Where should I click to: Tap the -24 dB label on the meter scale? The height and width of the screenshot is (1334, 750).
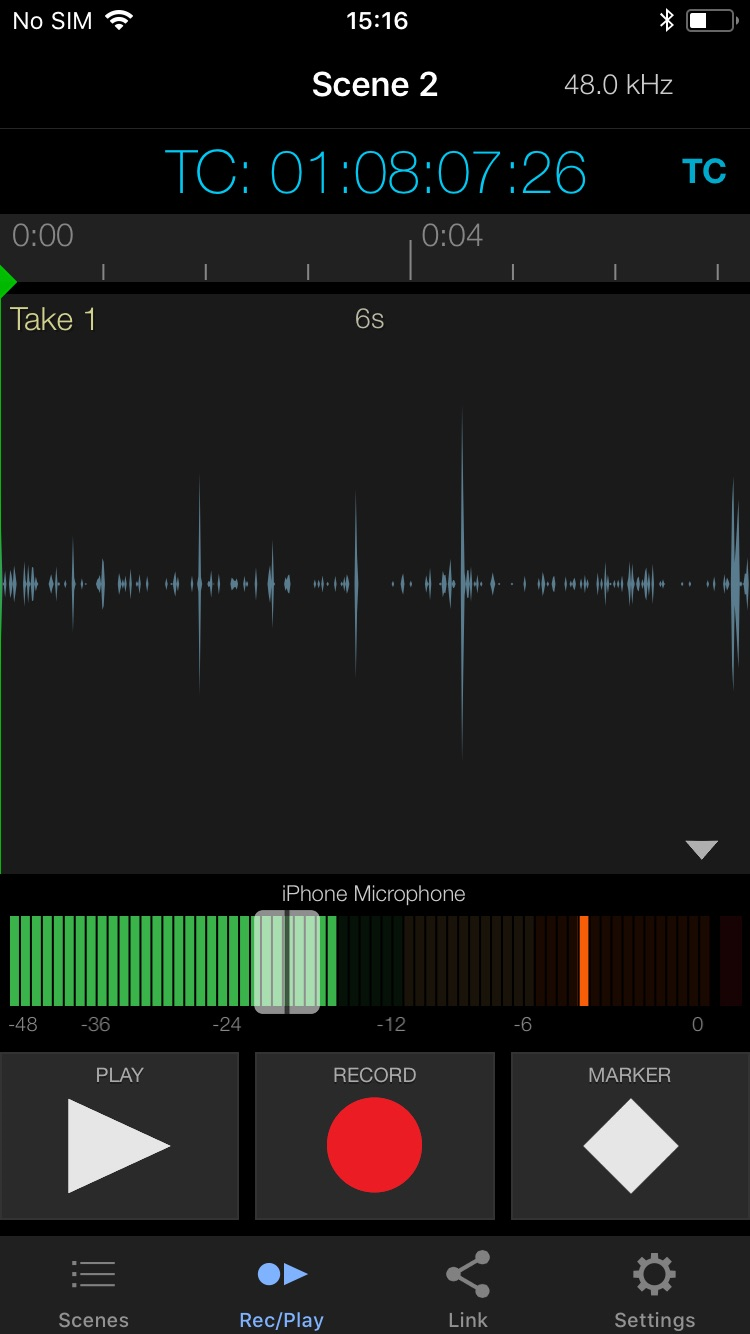coord(227,1024)
